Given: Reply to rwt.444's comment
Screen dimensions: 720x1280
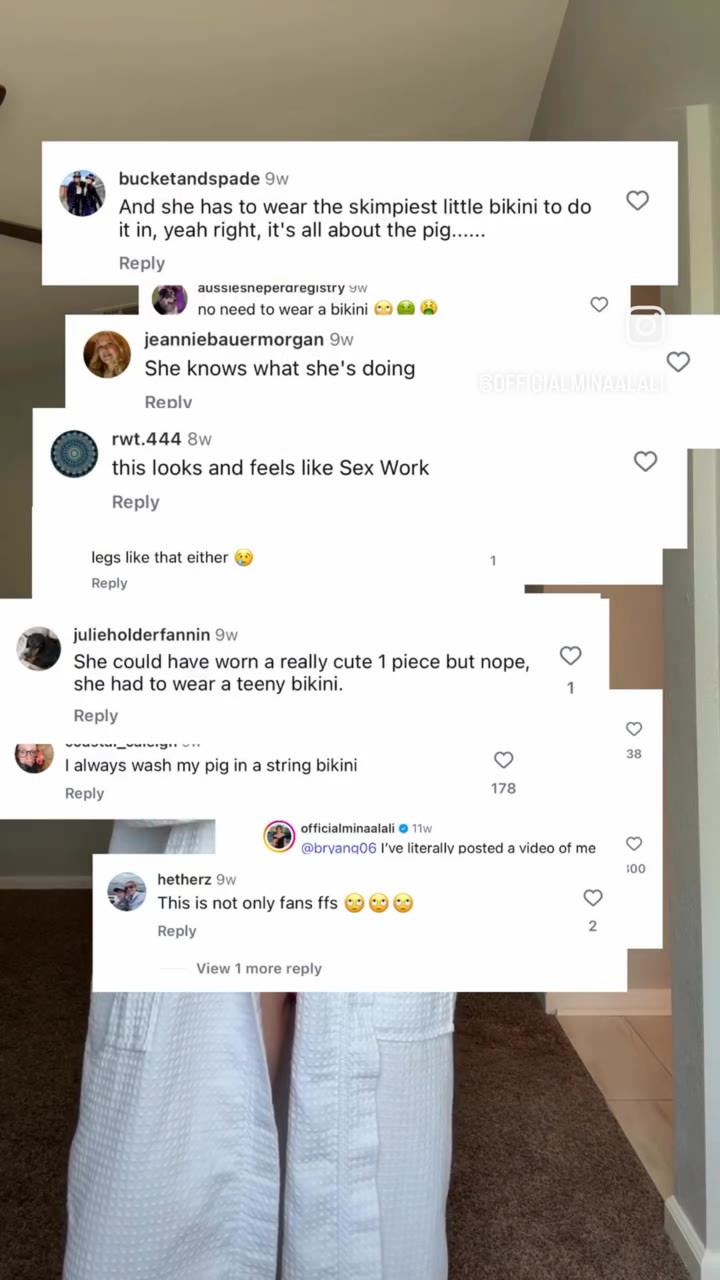Looking at the screenshot, I should (135, 502).
